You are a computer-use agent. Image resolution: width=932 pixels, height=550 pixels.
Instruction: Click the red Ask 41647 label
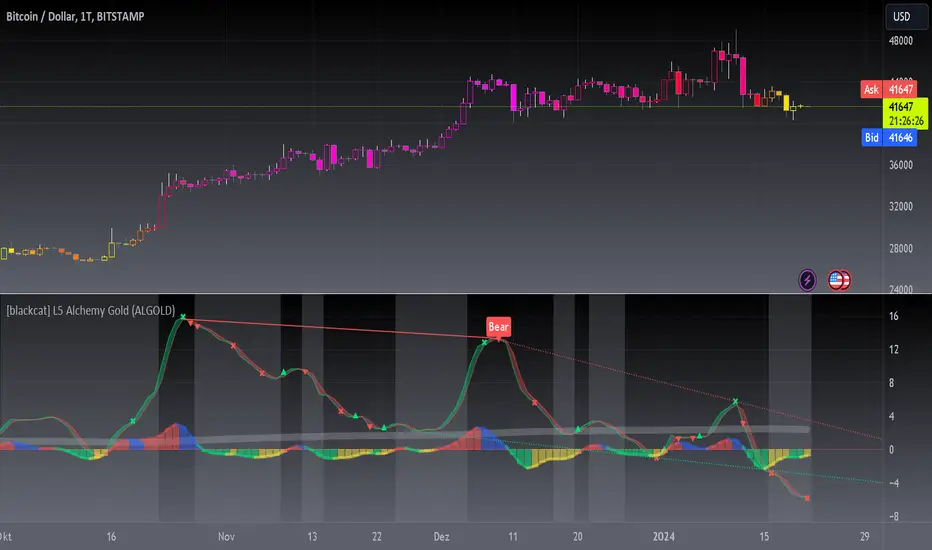click(889, 89)
